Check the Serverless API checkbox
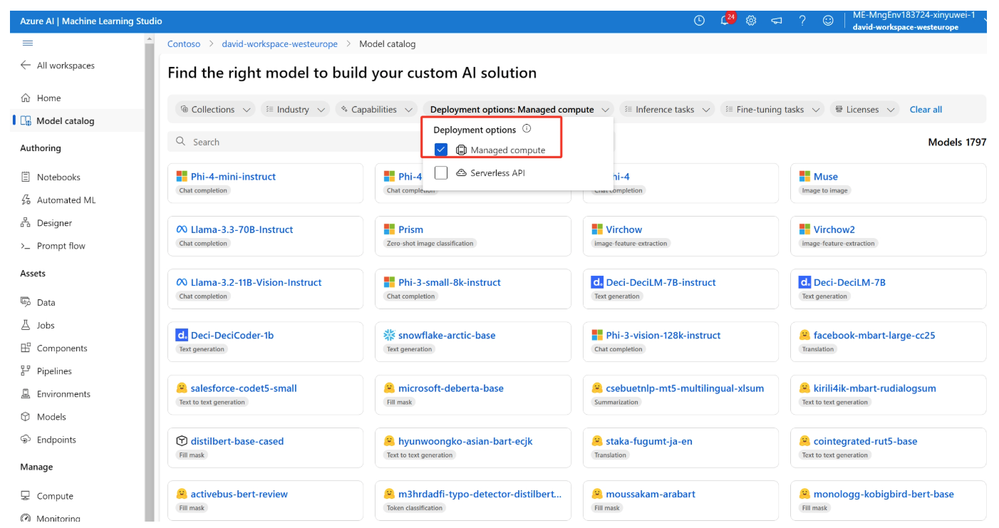This screenshot has width=999, height=528. pos(441,173)
